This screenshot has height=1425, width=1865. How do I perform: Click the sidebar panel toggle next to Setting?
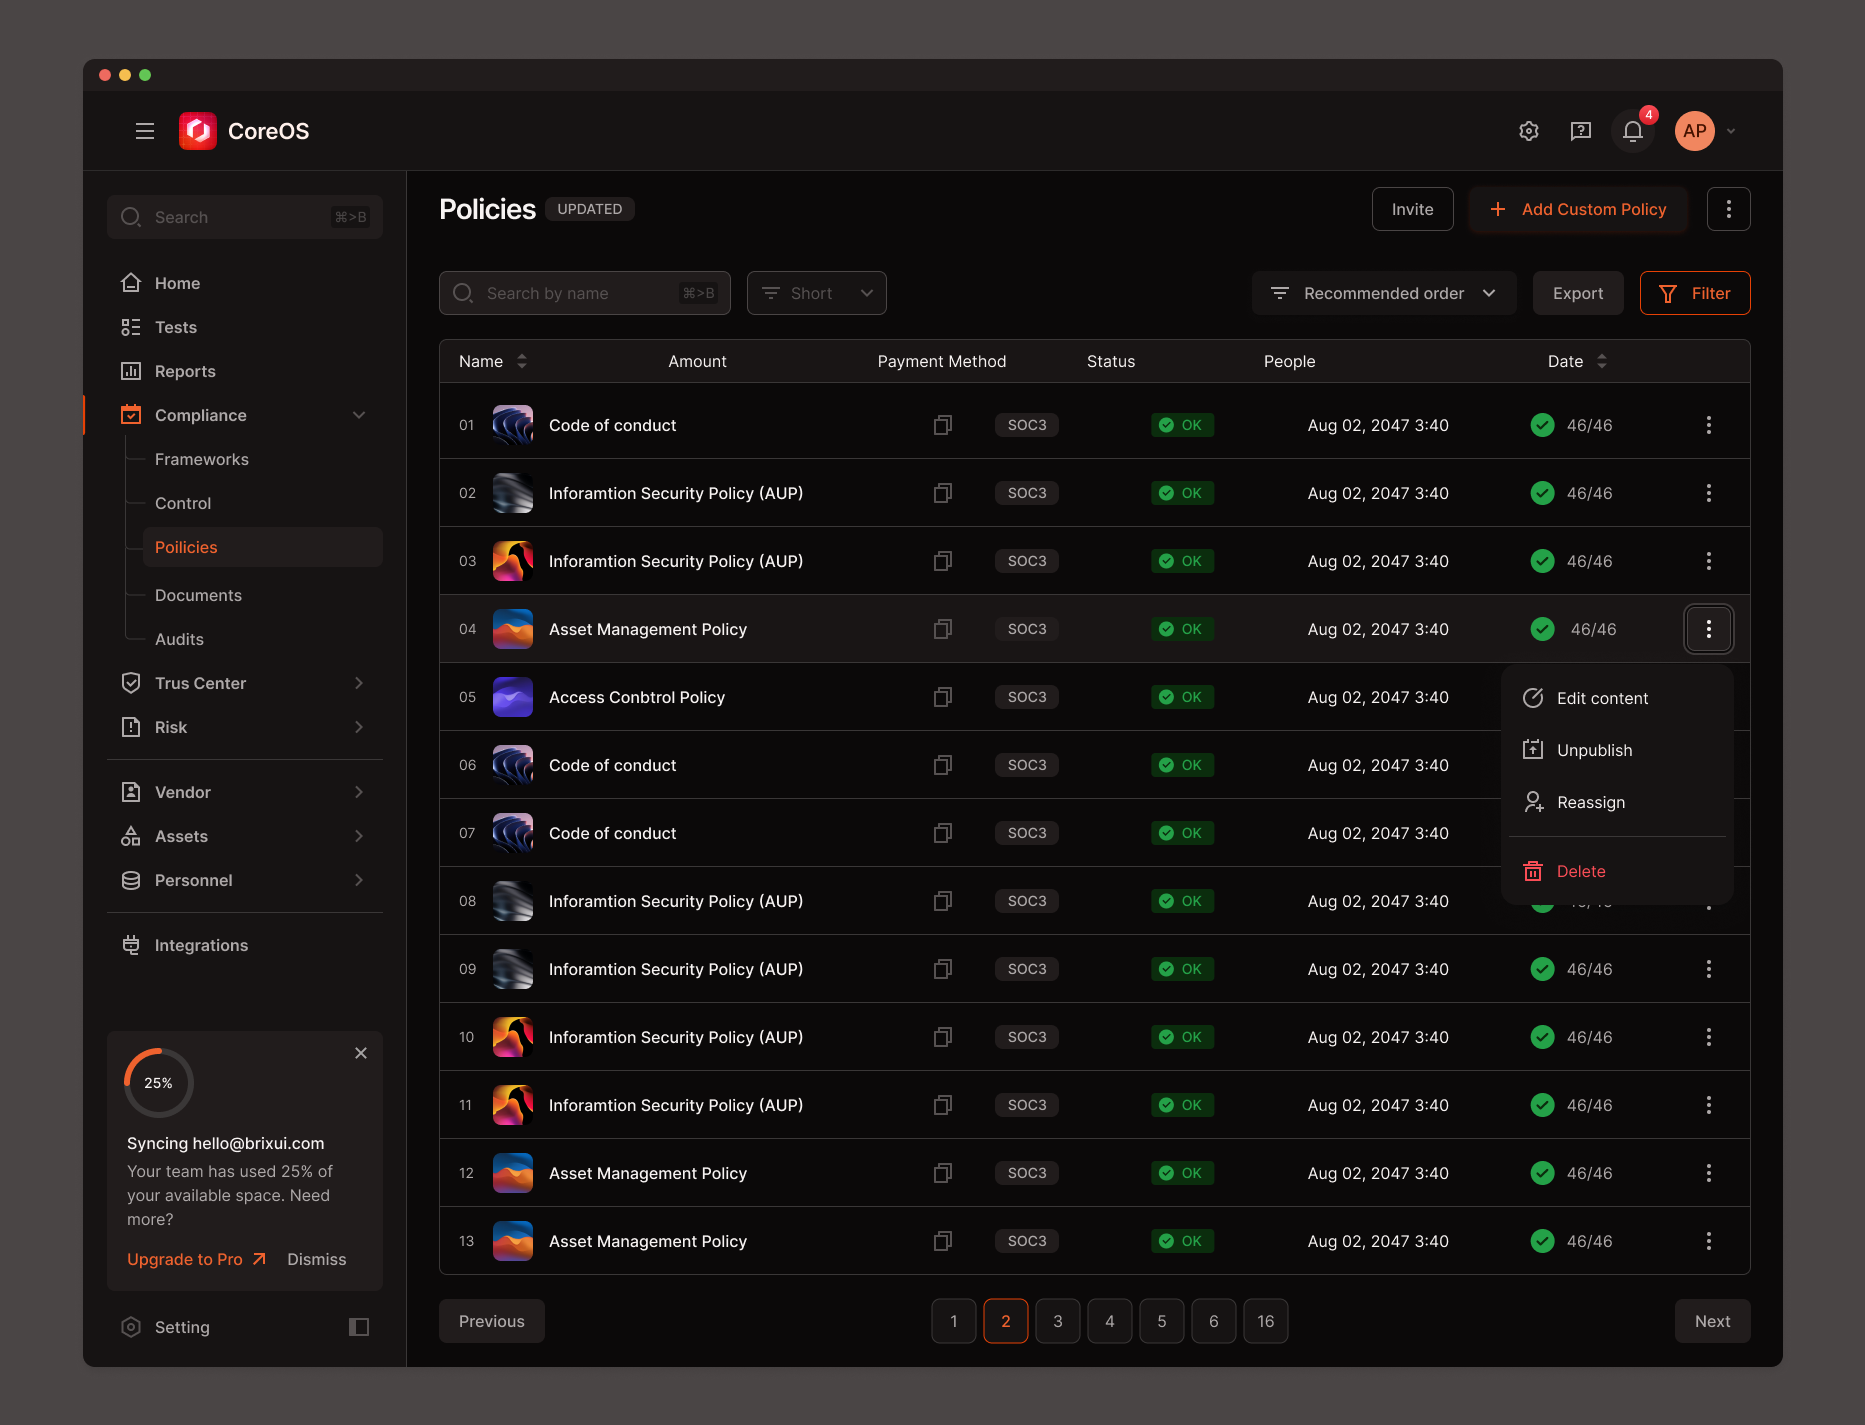tap(359, 1327)
